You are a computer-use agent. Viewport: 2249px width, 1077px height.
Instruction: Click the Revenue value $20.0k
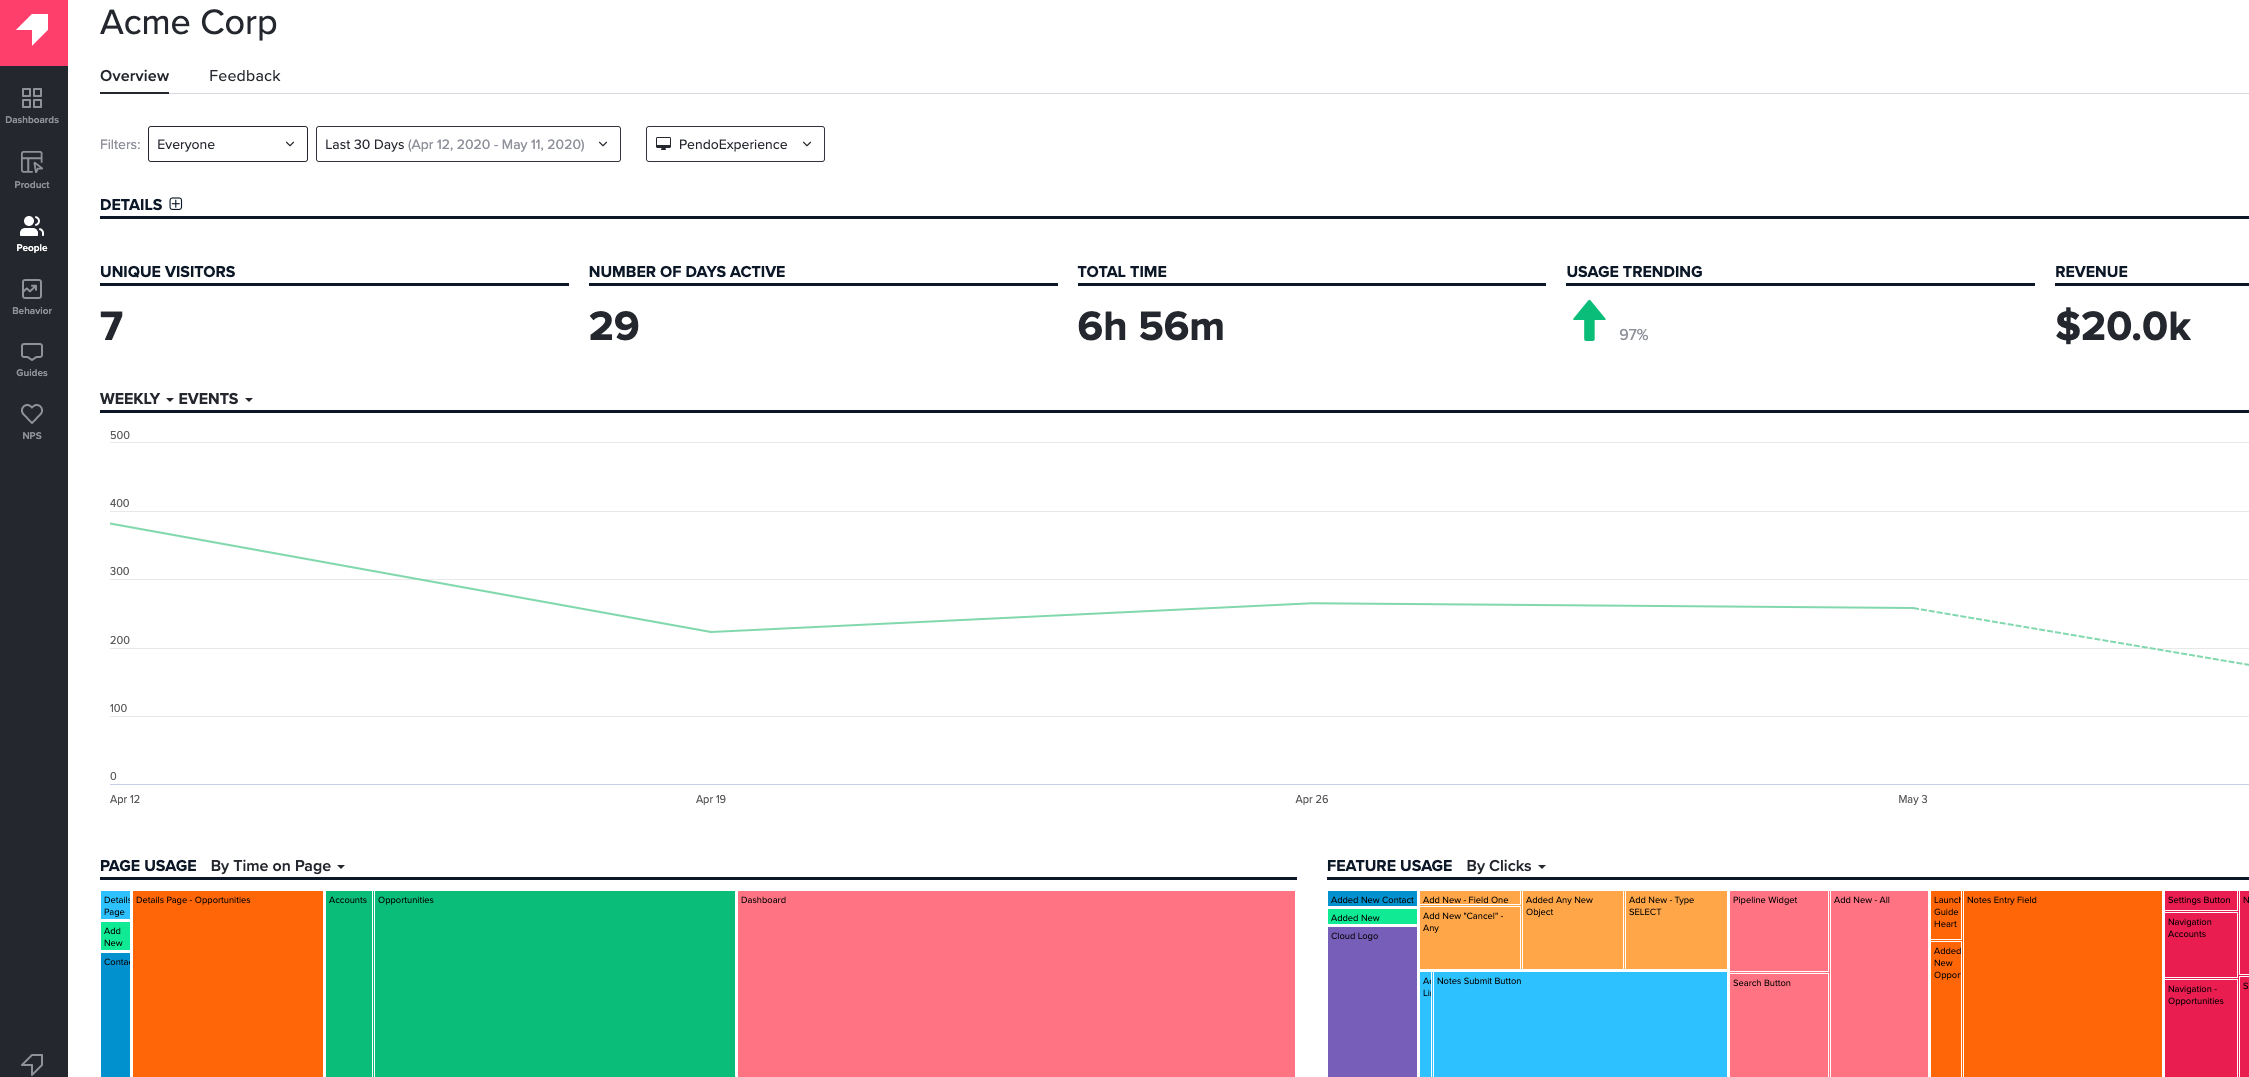click(x=2123, y=326)
